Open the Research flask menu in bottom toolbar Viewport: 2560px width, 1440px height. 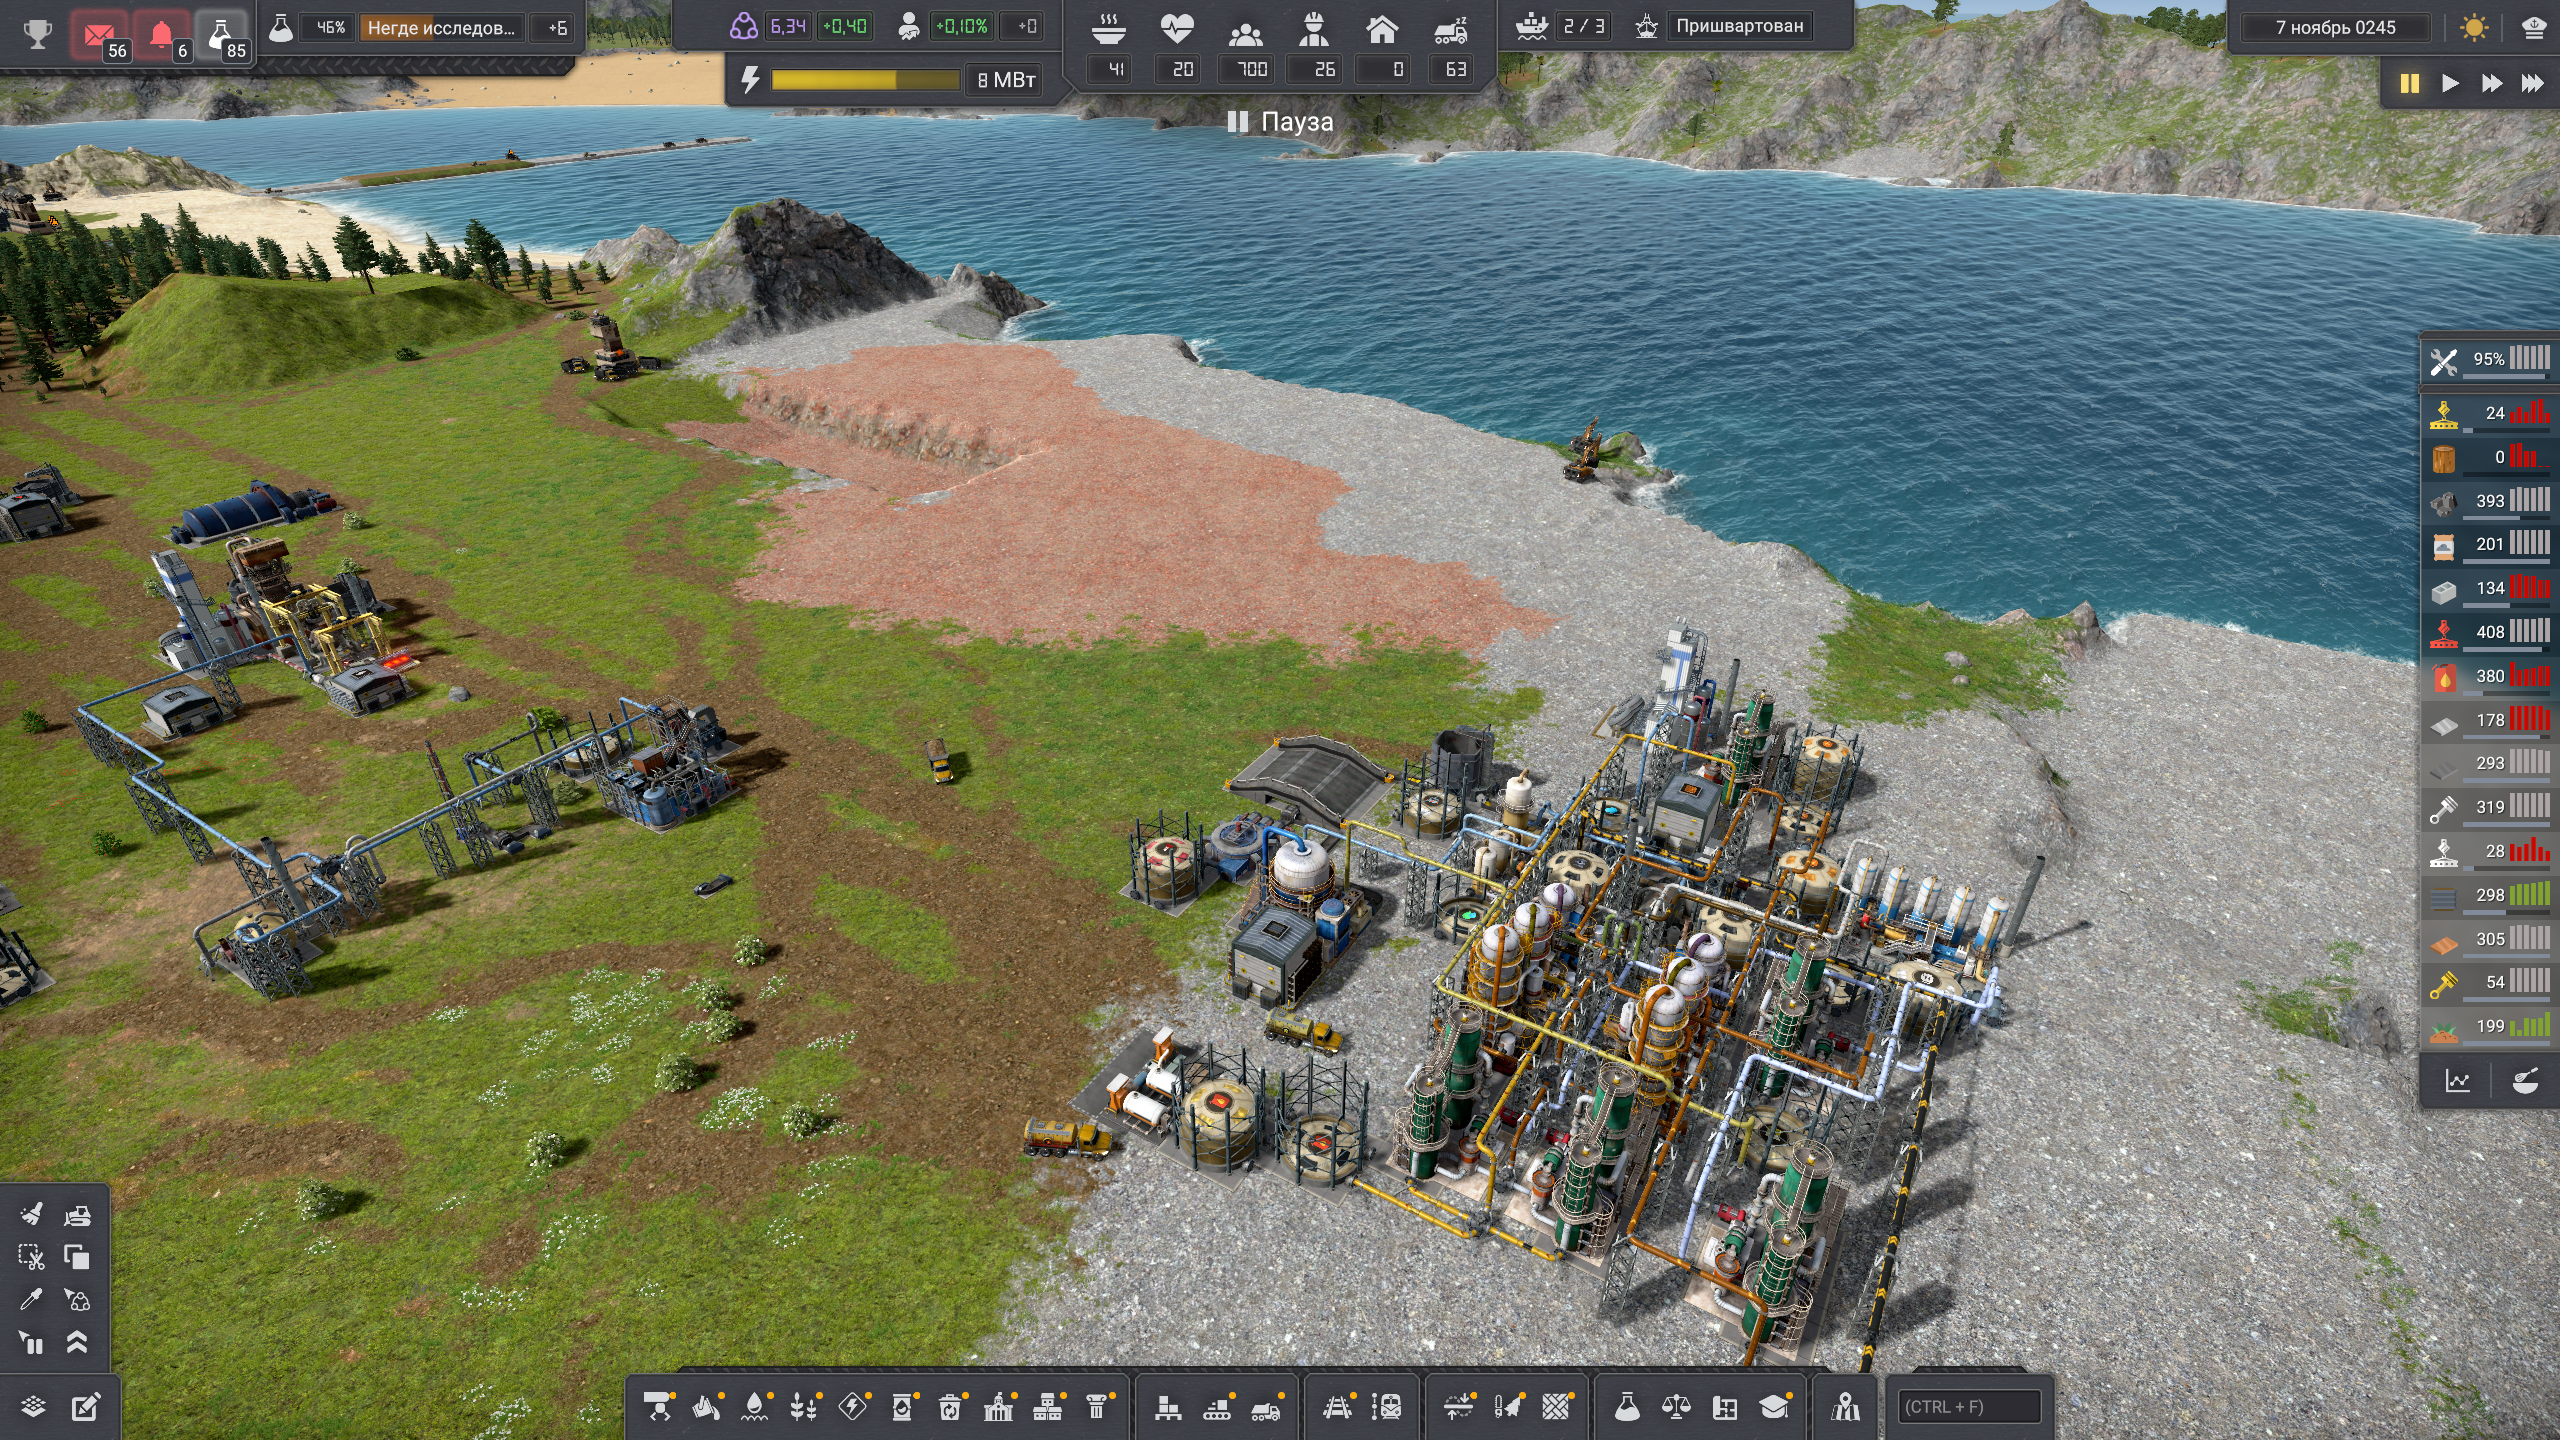tap(1627, 1407)
